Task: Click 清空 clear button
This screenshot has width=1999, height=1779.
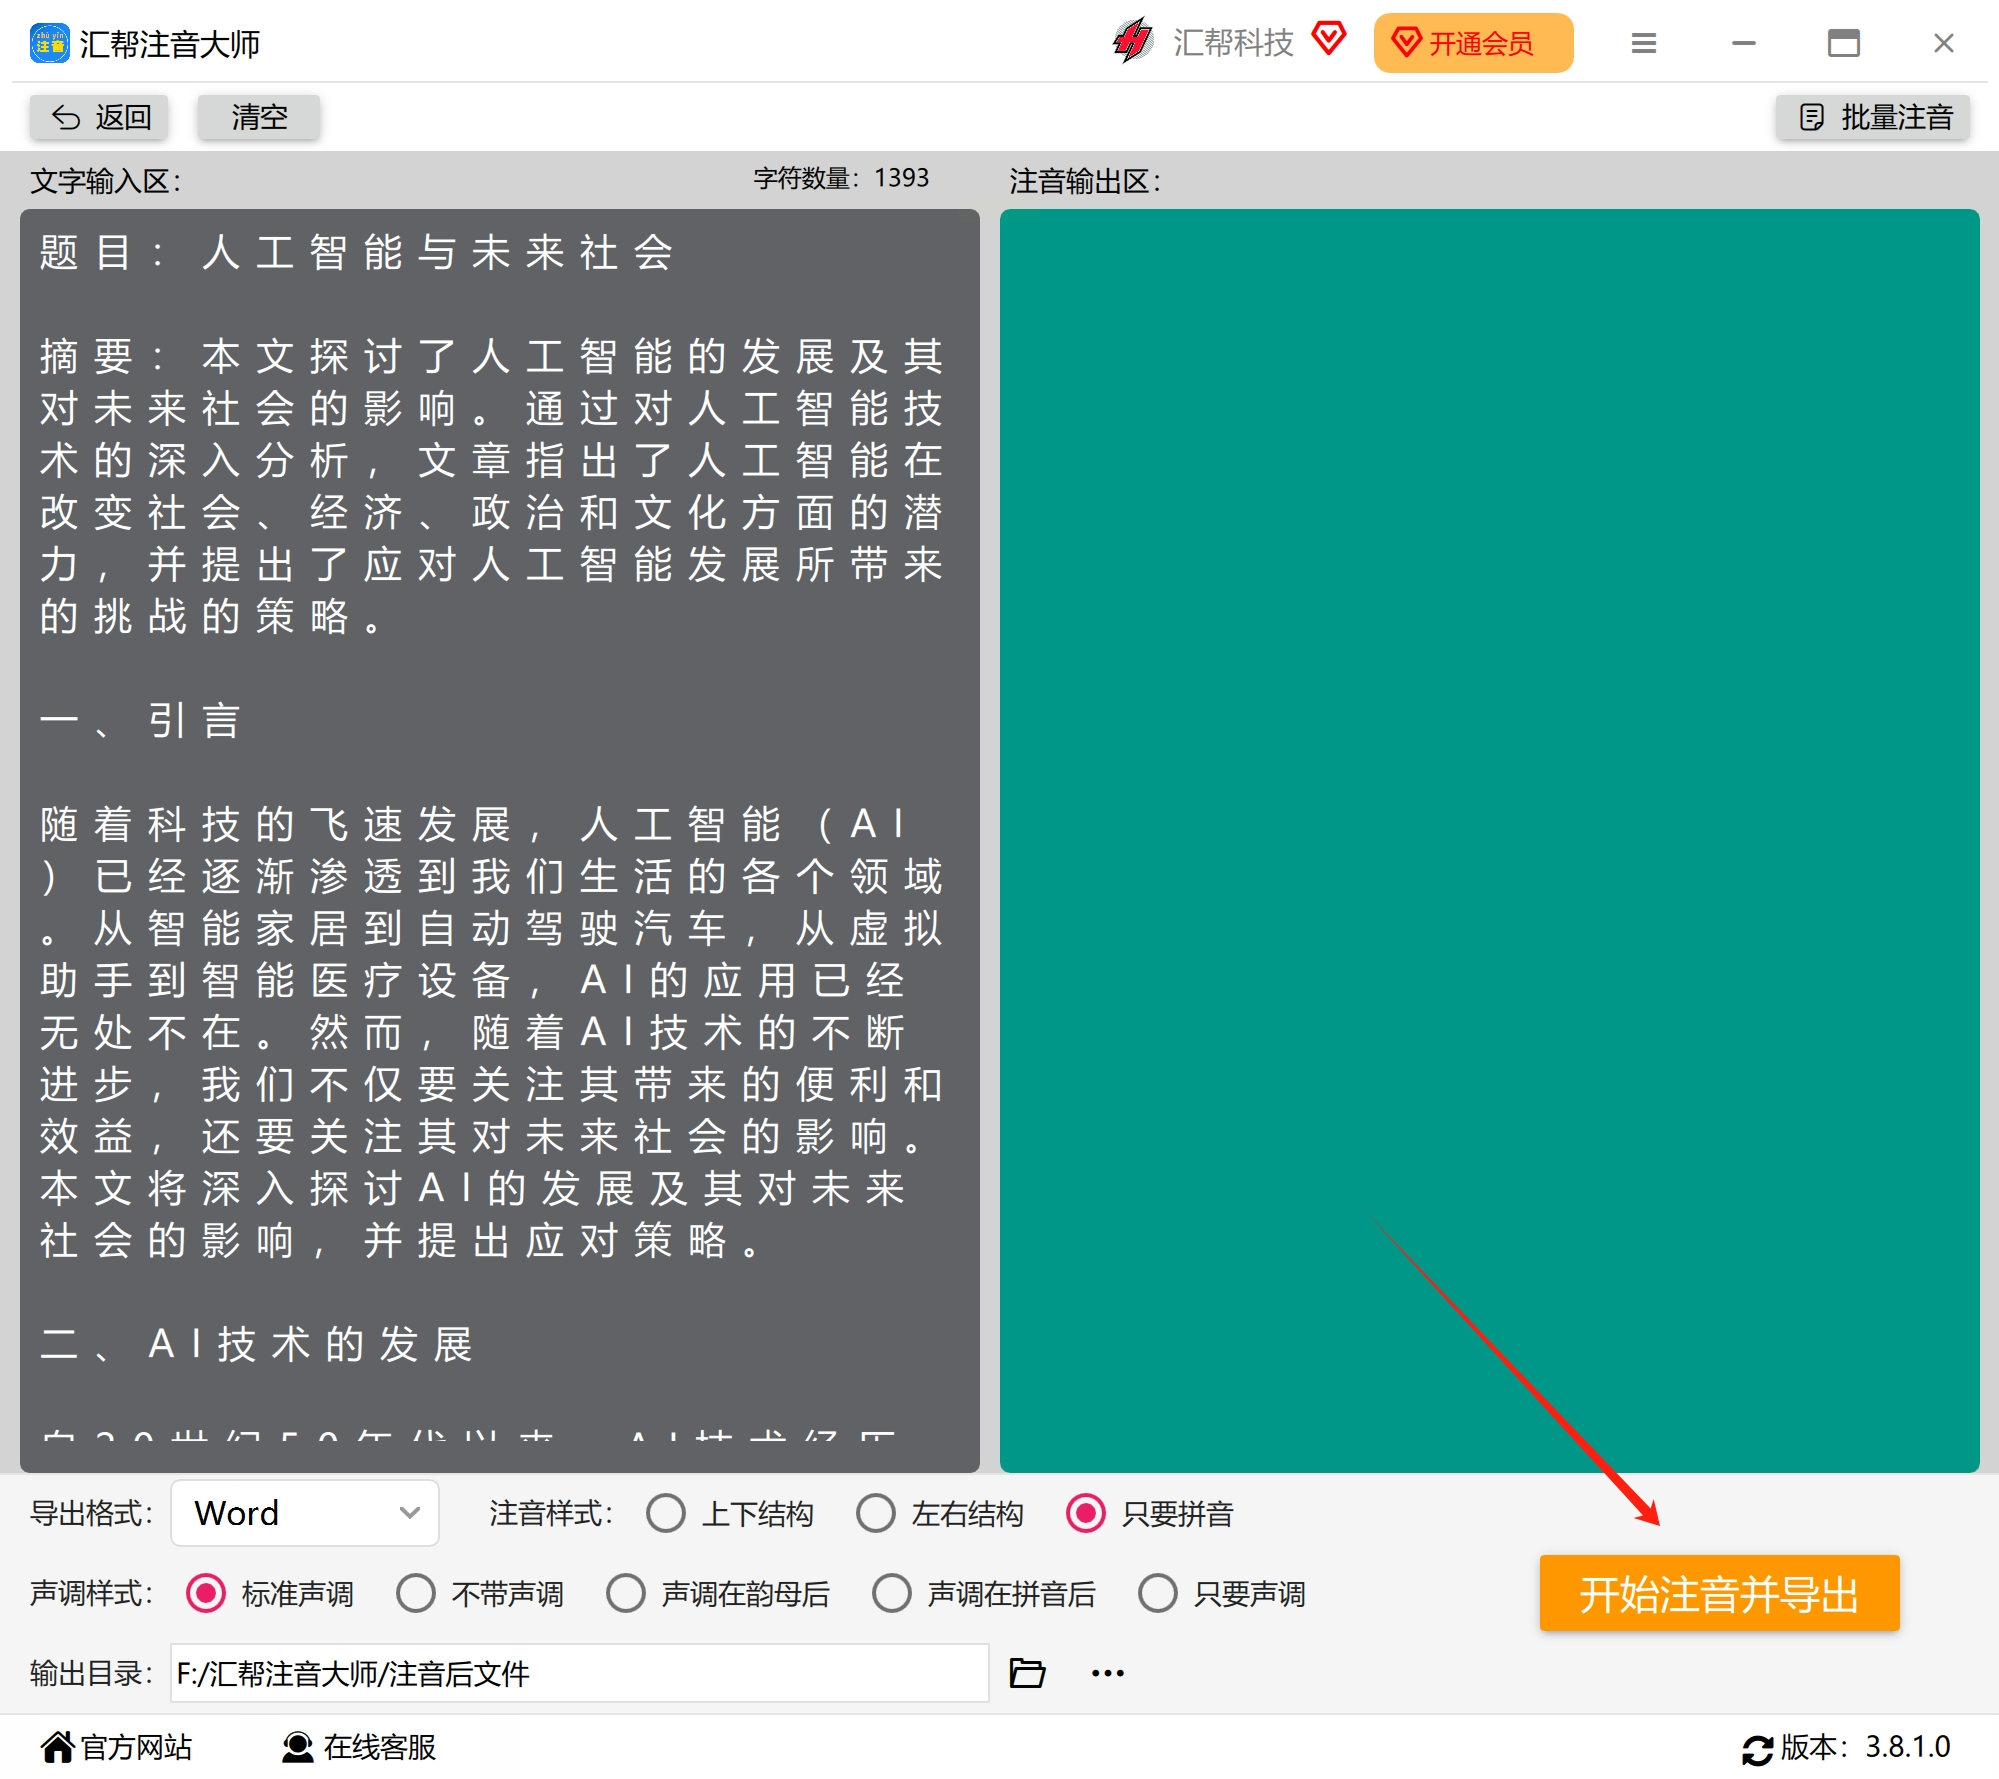Action: point(259,117)
